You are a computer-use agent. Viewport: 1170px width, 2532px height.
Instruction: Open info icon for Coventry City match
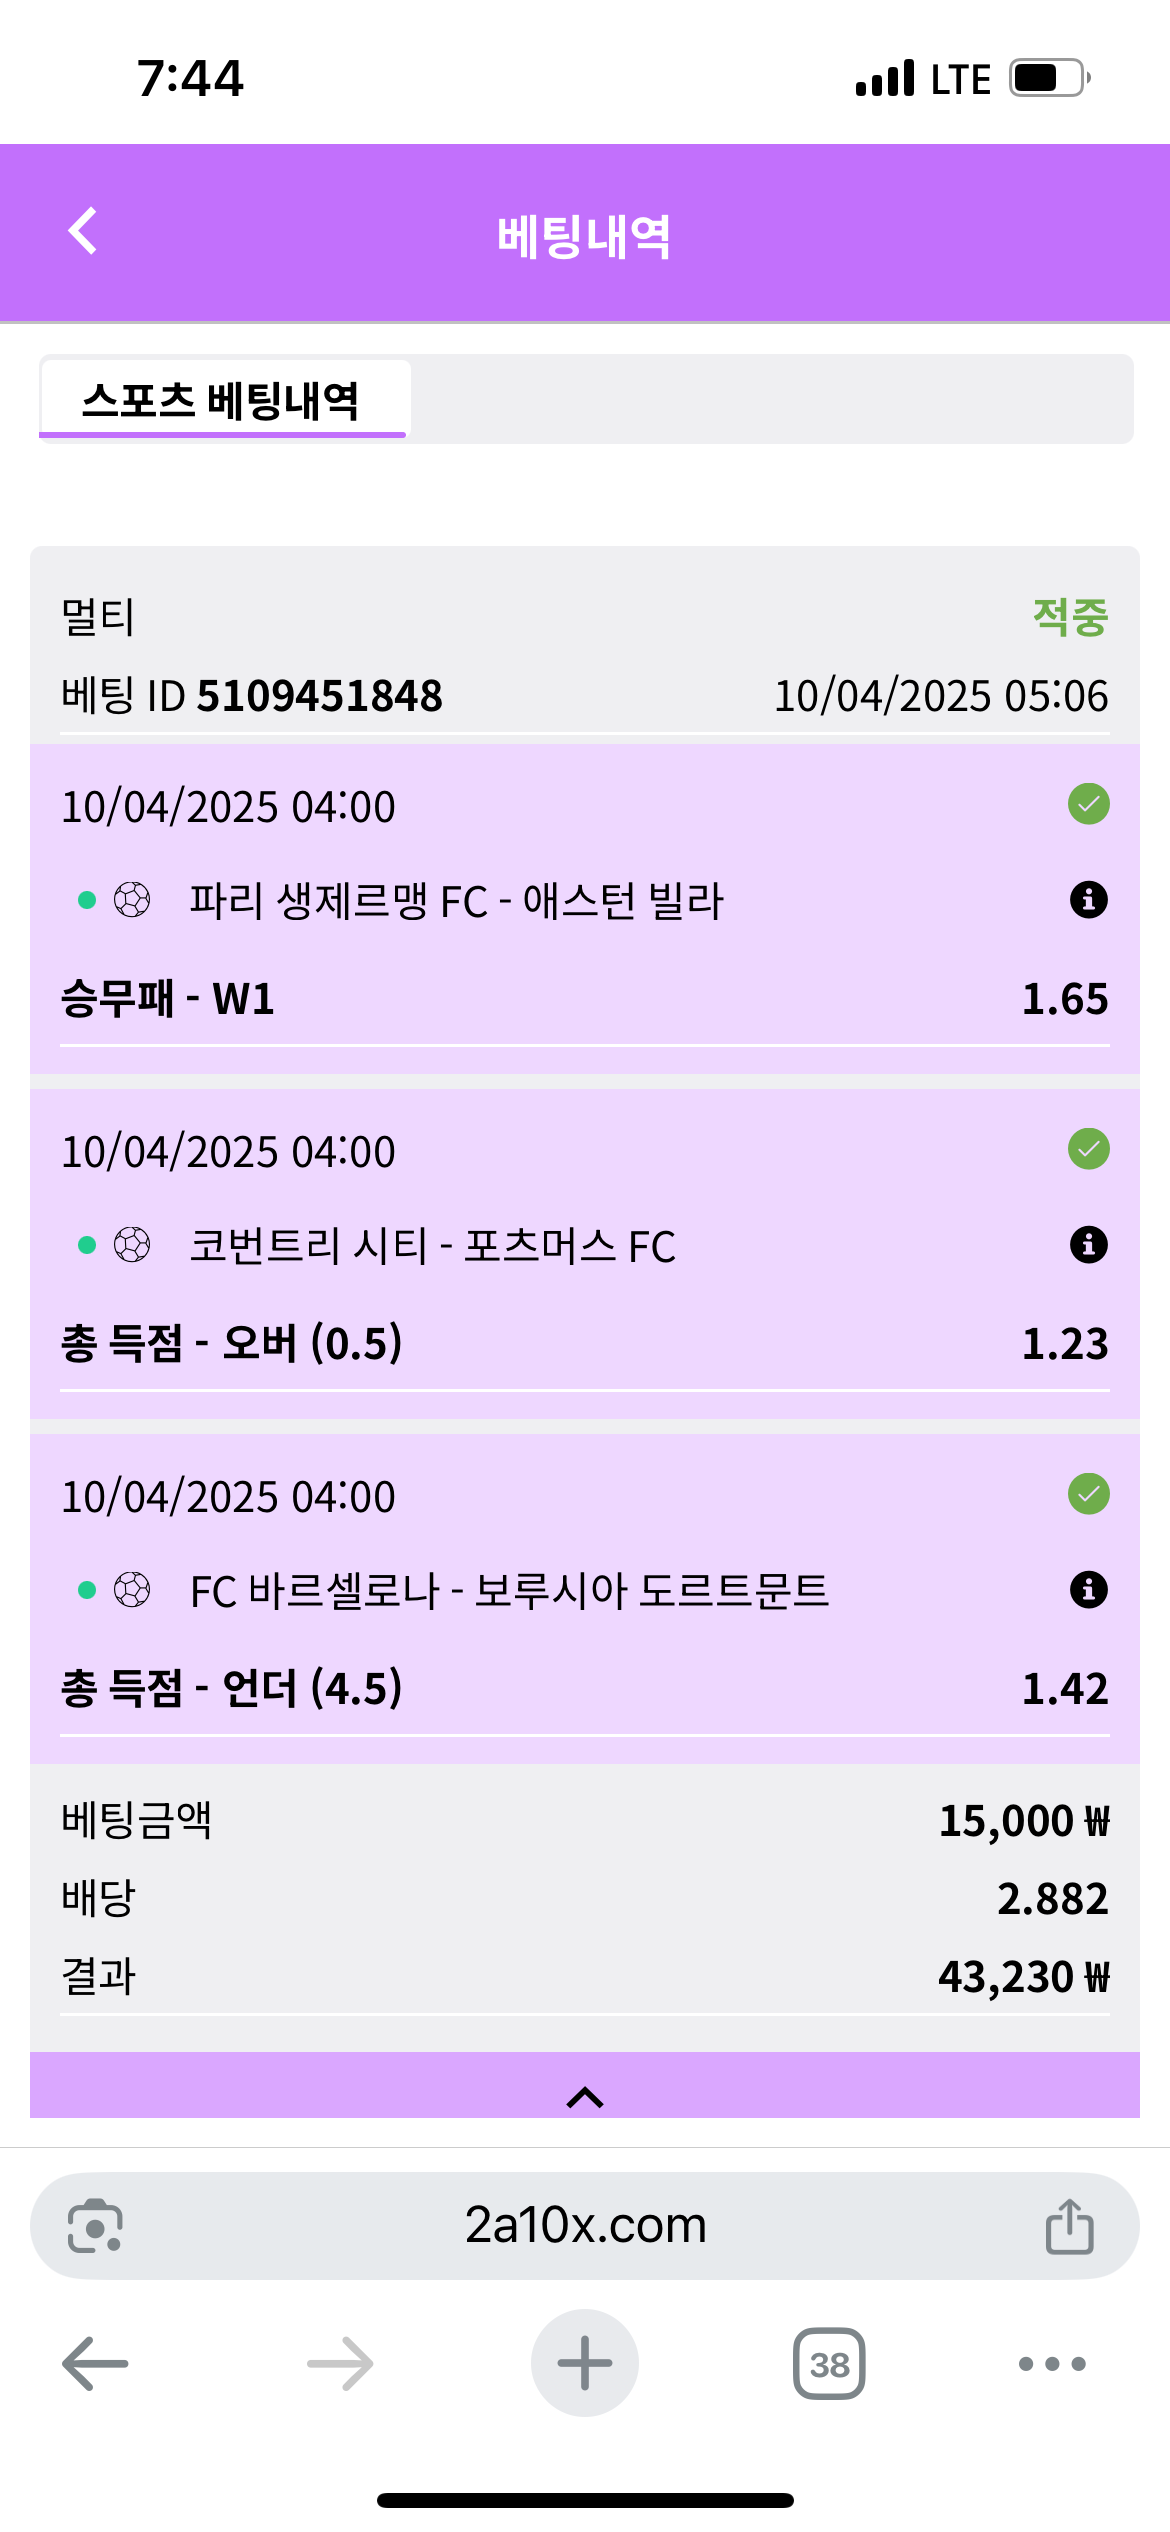point(1088,1245)
